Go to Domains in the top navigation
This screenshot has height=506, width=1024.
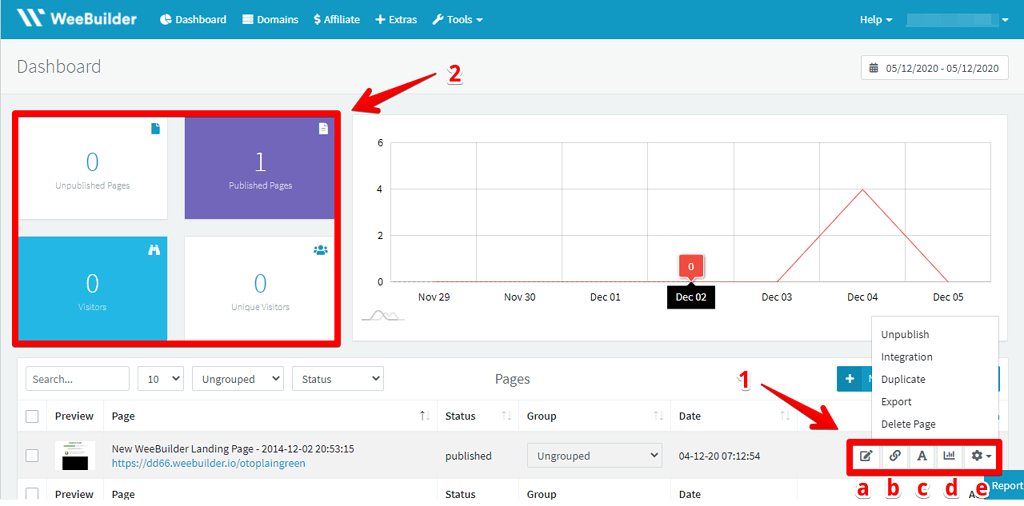[x=270, y=19]
